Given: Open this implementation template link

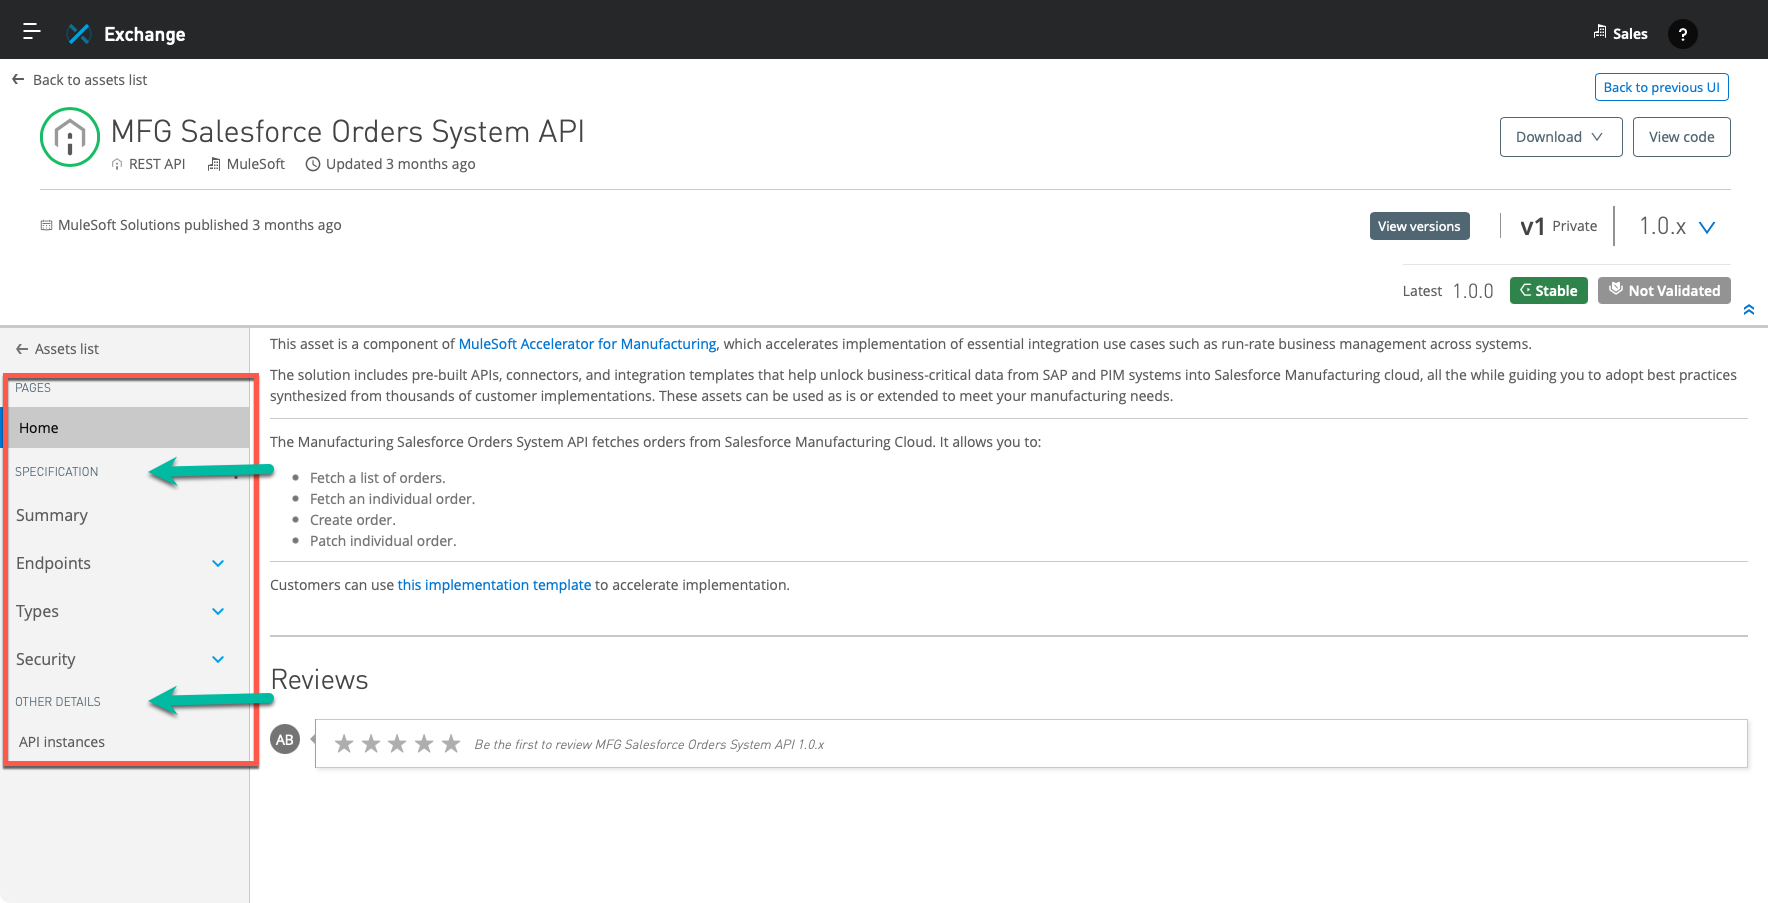Looking at the screenshot, I should [x=494, y=585].
